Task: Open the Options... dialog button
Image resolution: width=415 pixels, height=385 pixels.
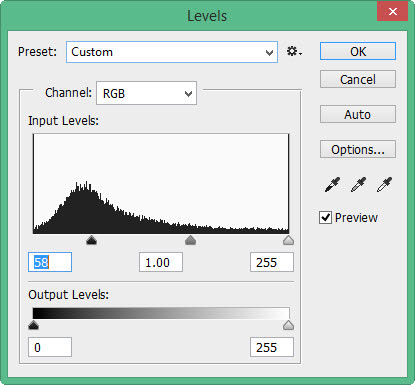Action: (x=358, y=149)
